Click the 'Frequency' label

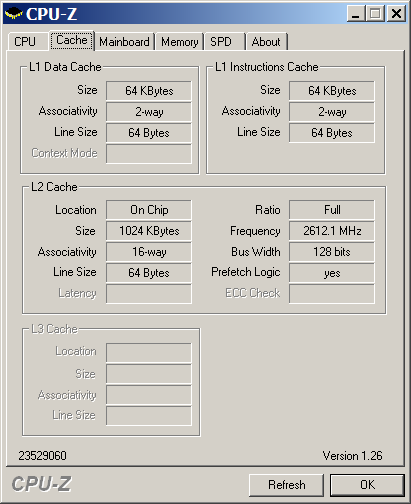tap(255, 231)
